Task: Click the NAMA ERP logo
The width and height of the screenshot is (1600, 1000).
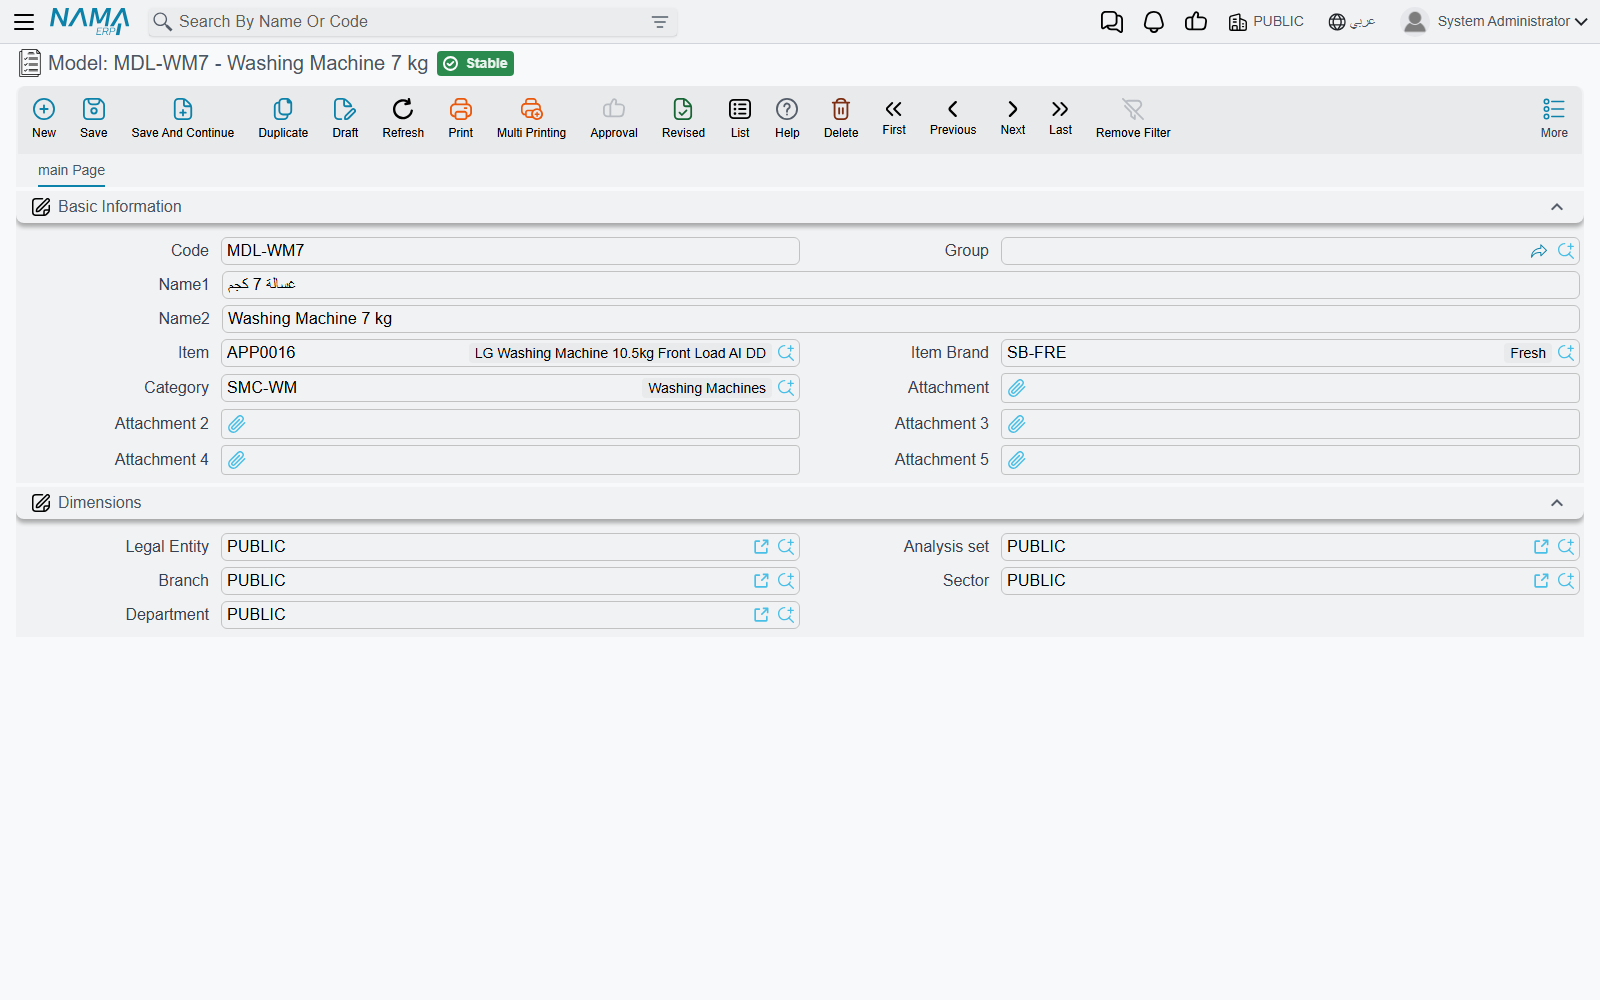Action: point(90,21)
